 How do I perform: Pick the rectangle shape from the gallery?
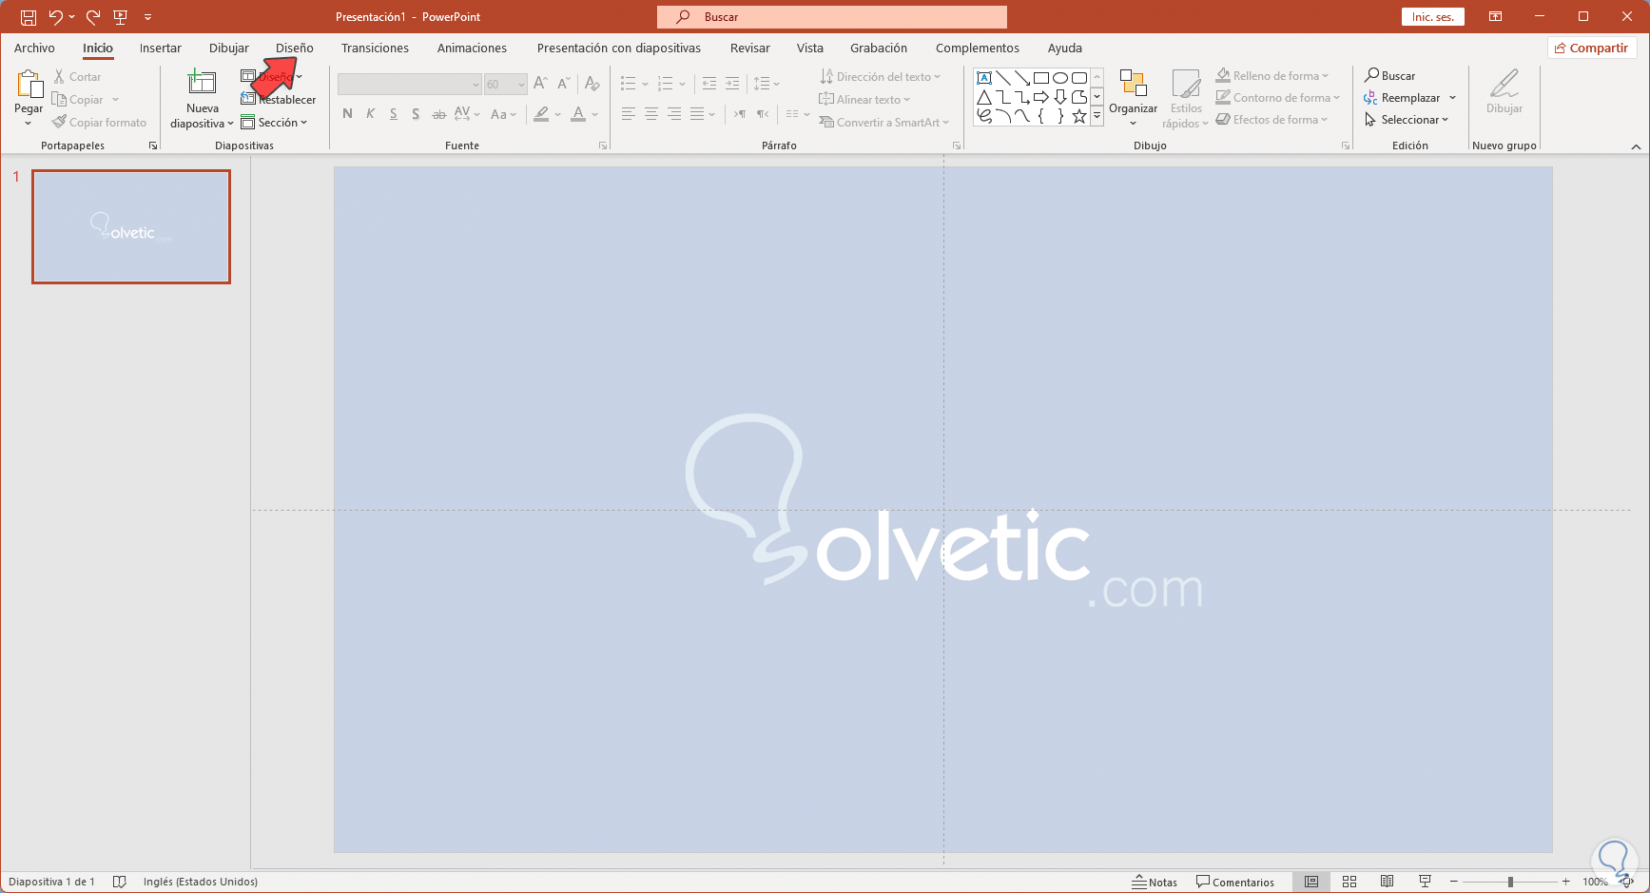pyautogui.click(x=1041, y=78)
